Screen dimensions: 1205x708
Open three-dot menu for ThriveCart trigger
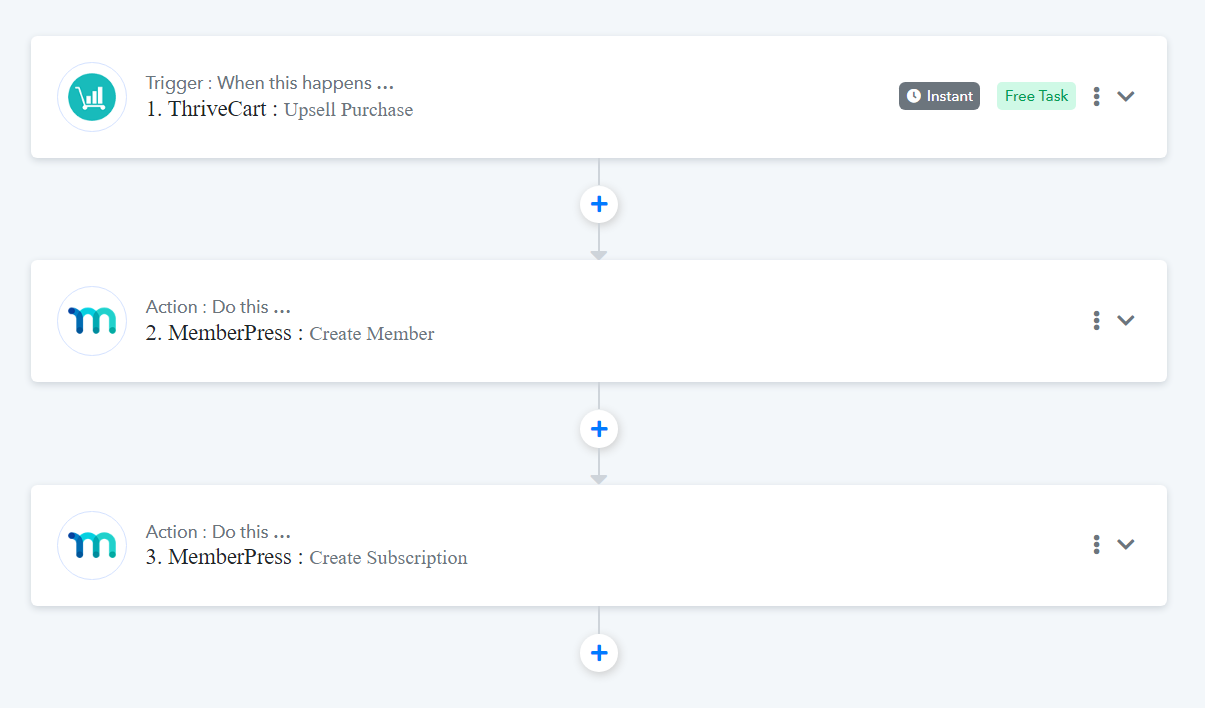[1097, 96]
